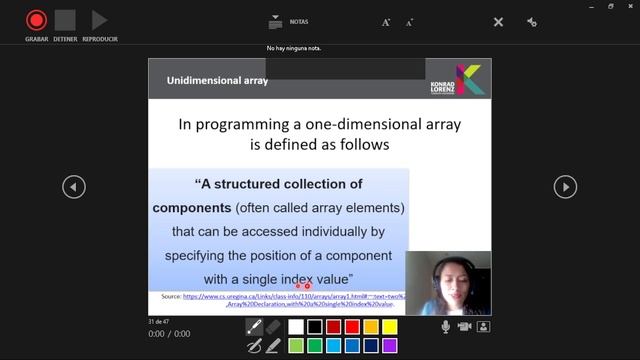Image resolution: width=640 pixels, height=360 pixels.
Task: Choose the black ink color
Action: (315, 327)
